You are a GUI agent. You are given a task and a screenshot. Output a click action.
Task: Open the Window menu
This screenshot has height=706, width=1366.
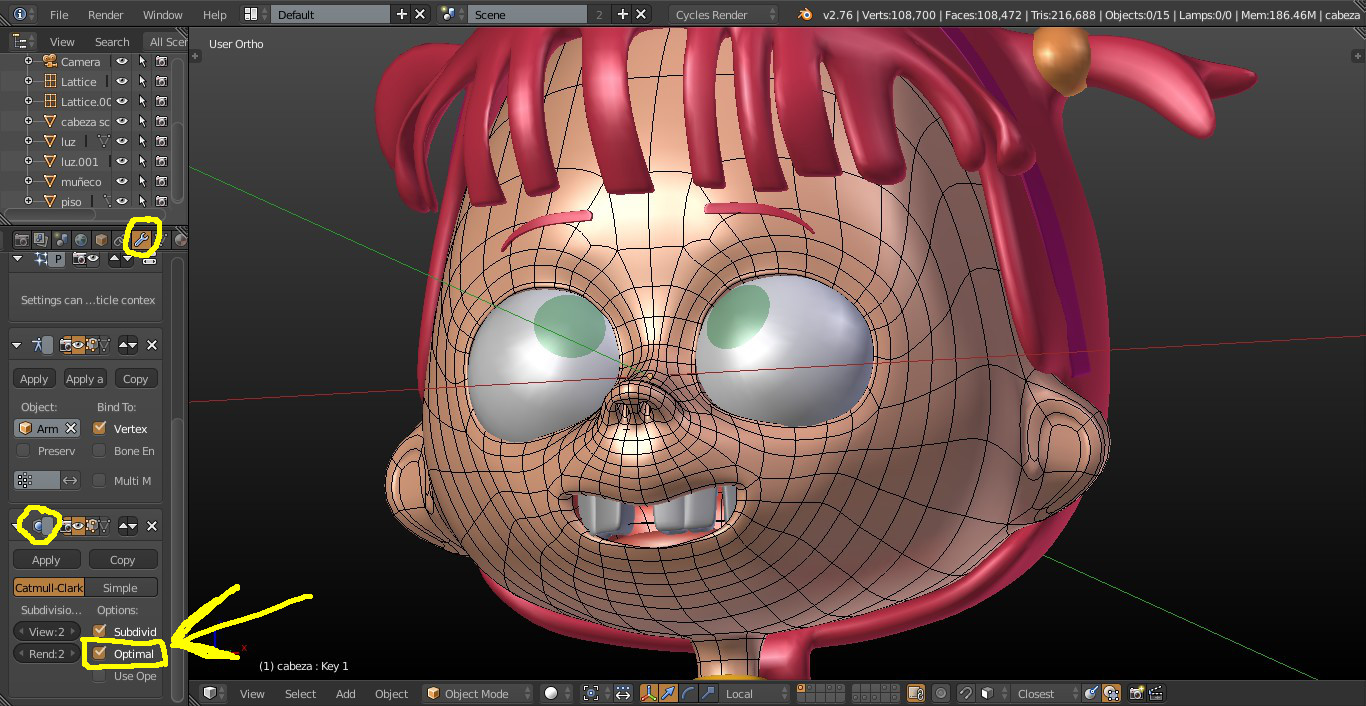(163, 15)
